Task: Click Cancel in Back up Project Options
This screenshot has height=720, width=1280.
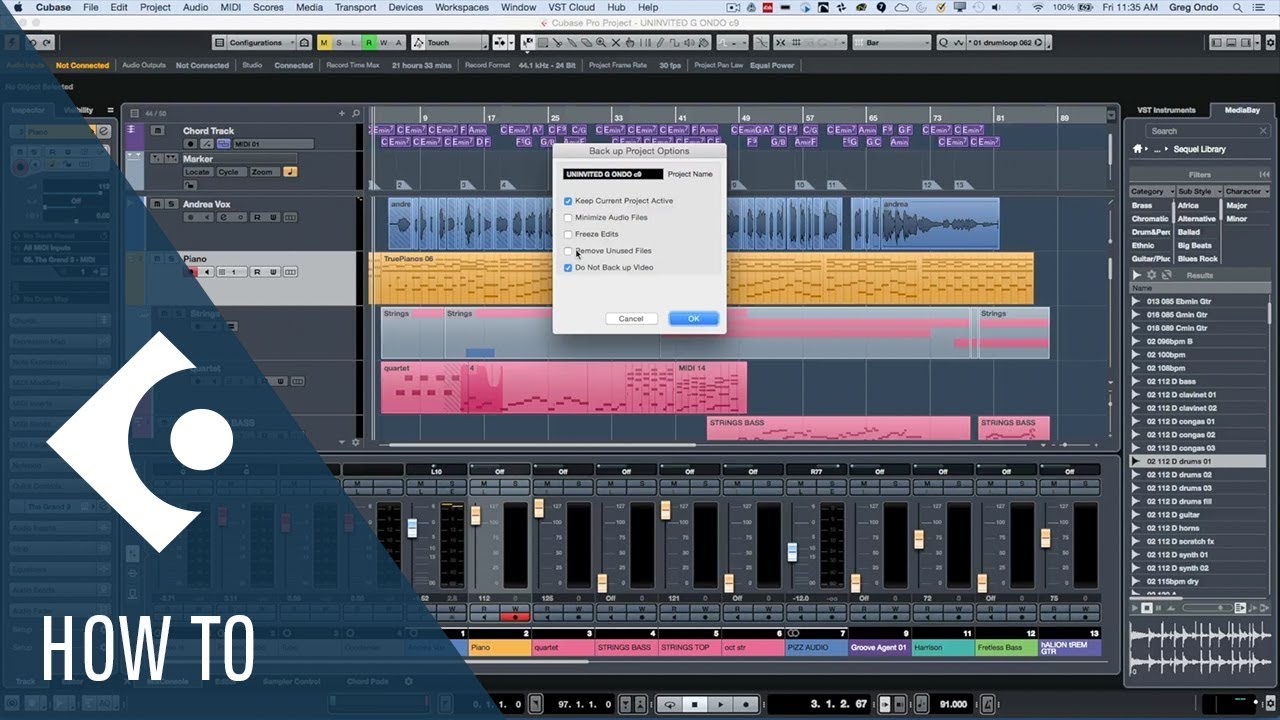Action: (631, 318)
